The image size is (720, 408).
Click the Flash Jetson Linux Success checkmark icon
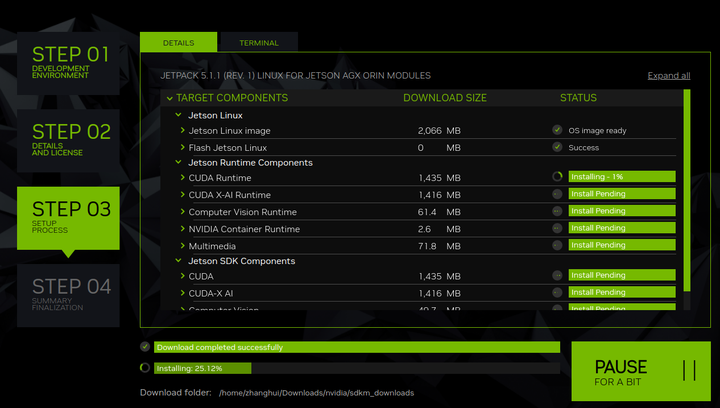pyautogui.click(x=557, y=147)
